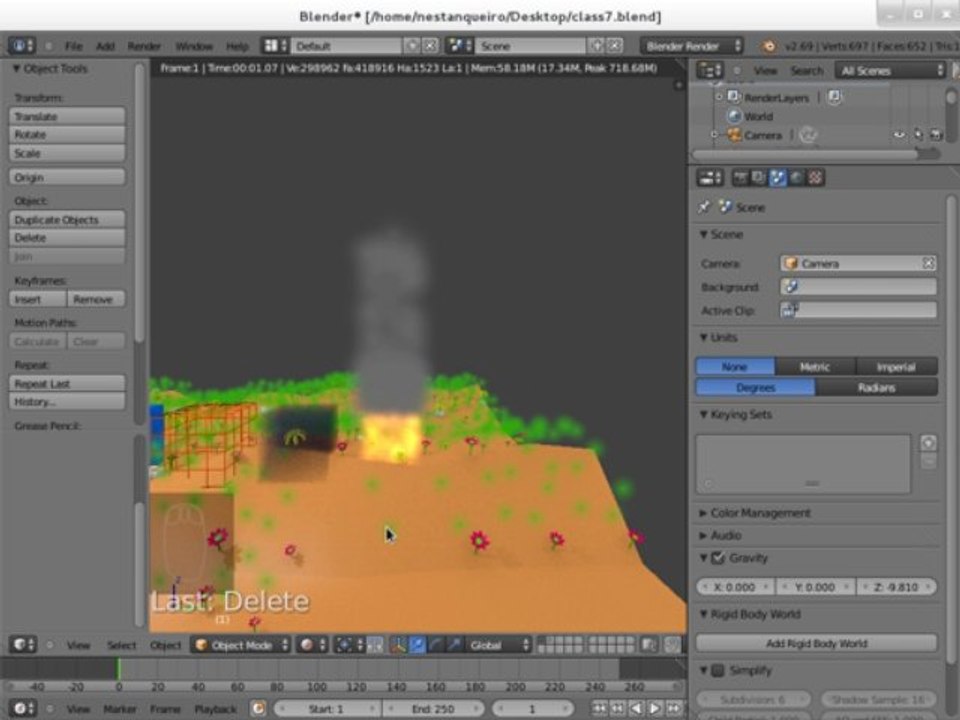Set rotation units to Degrees
Screen dimensions: 960x720
[x=756, y=388]
